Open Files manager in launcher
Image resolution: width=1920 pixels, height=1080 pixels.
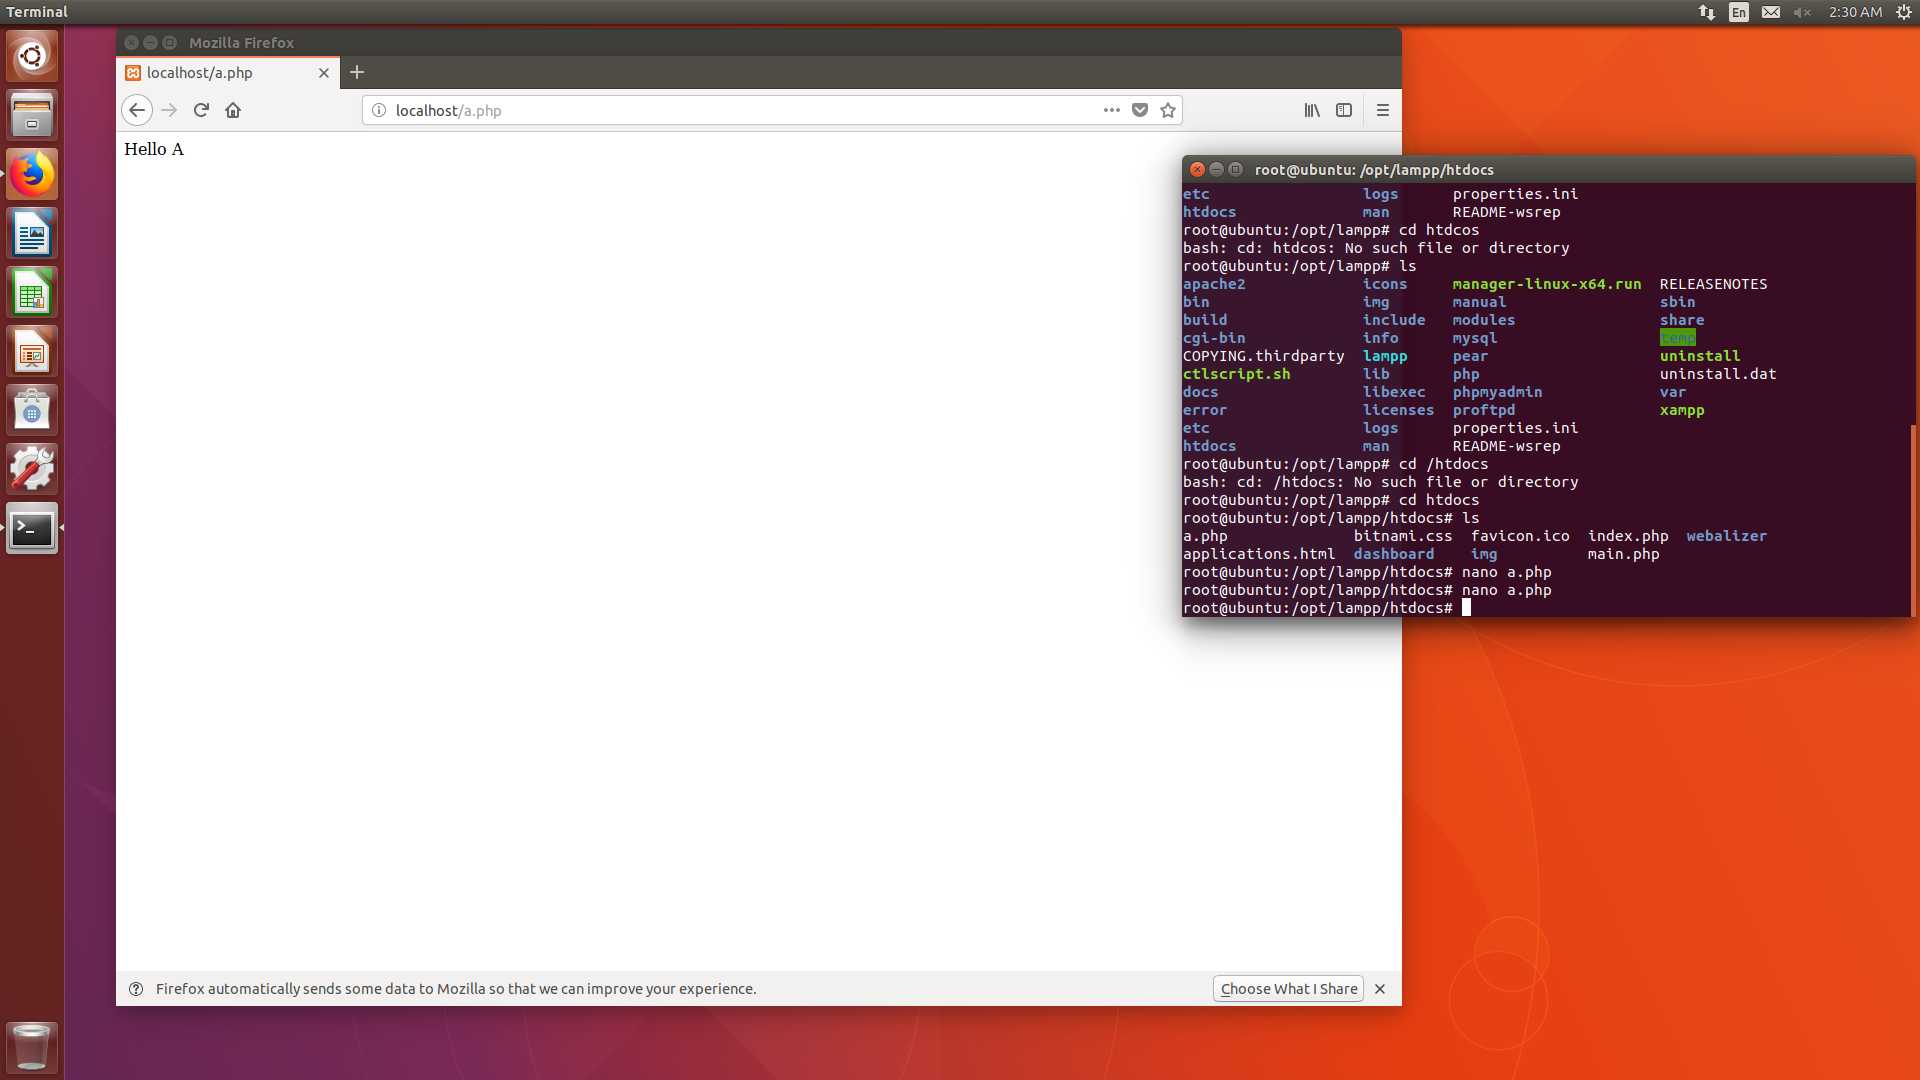pos(32,115)
